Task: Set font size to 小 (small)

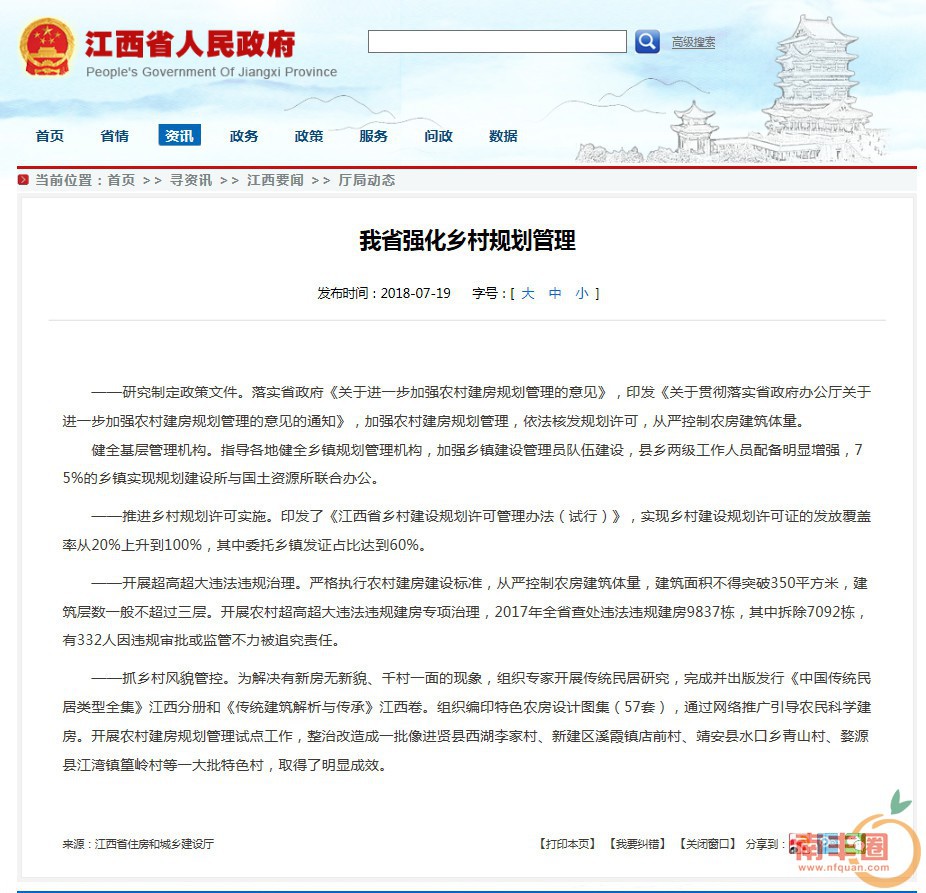Action: 582,294
